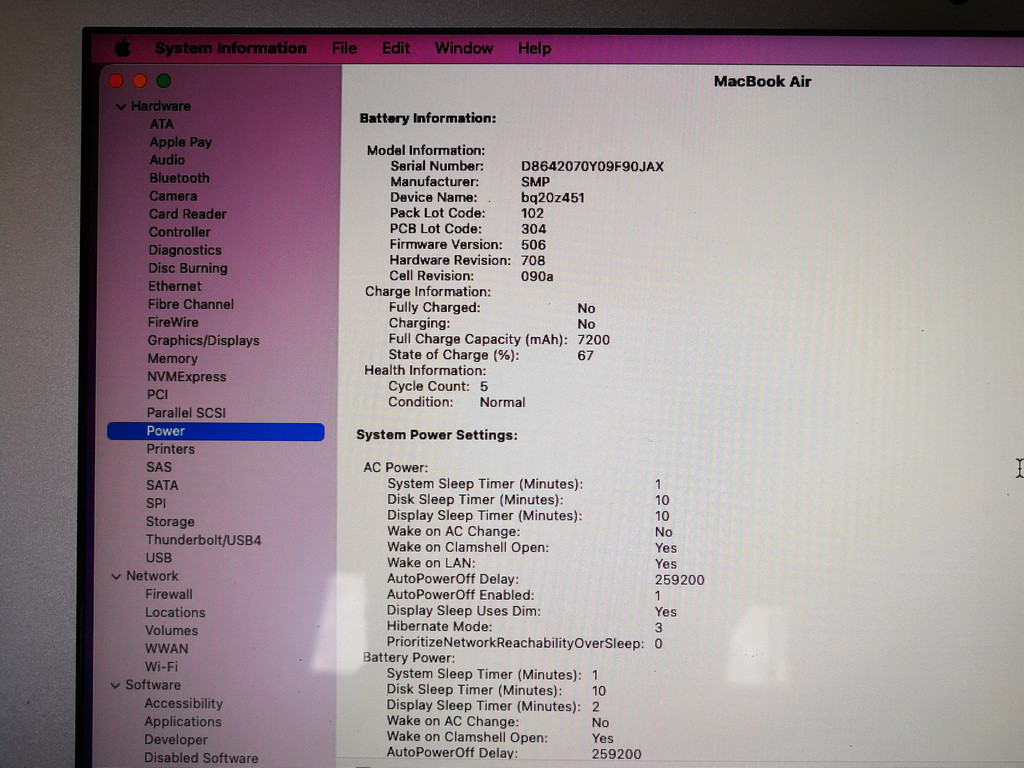1024x768 pixels.
Task: Select Ethernet in the sidebar
Action: coord(174,286)
